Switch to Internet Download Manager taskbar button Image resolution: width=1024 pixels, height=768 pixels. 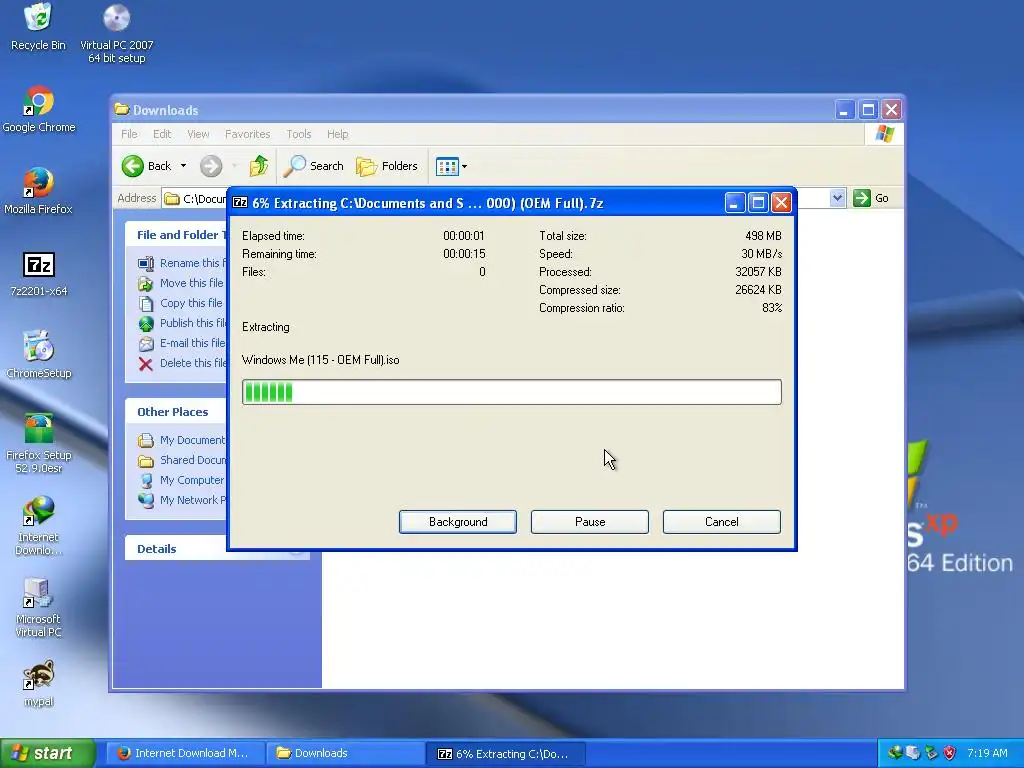(x=185, y=753)
